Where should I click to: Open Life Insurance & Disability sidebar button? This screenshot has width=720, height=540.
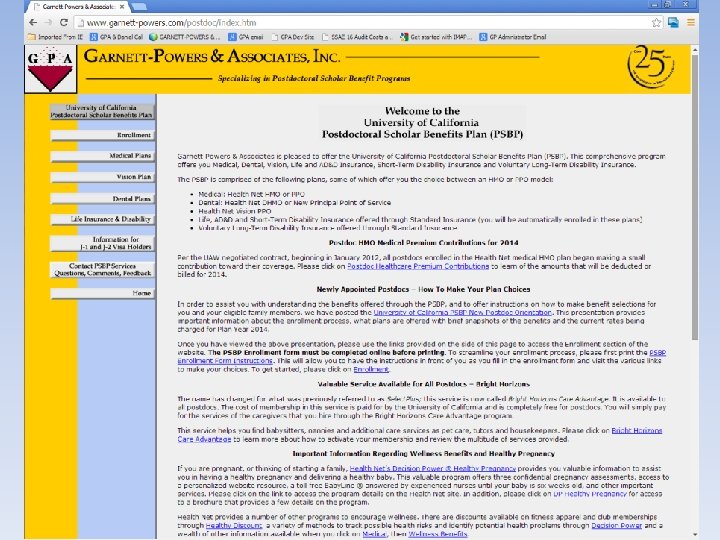pyautogui.click(x=102, y=219)
